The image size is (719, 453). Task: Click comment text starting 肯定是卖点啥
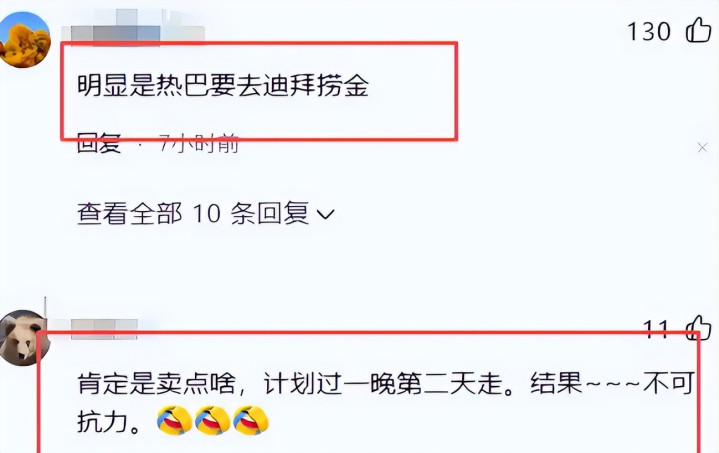pos(385,403)
